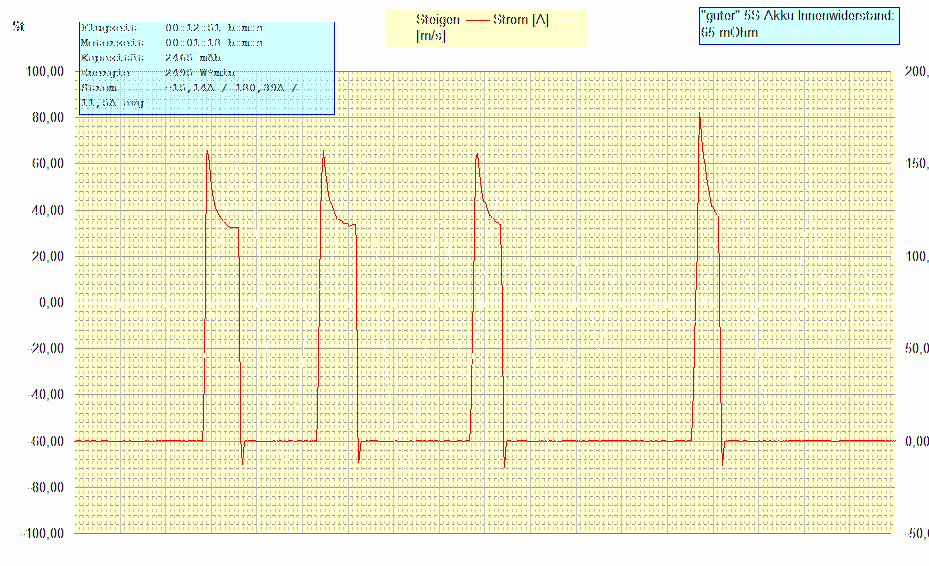Click the 0,00 label on left axis

(49, 302)
